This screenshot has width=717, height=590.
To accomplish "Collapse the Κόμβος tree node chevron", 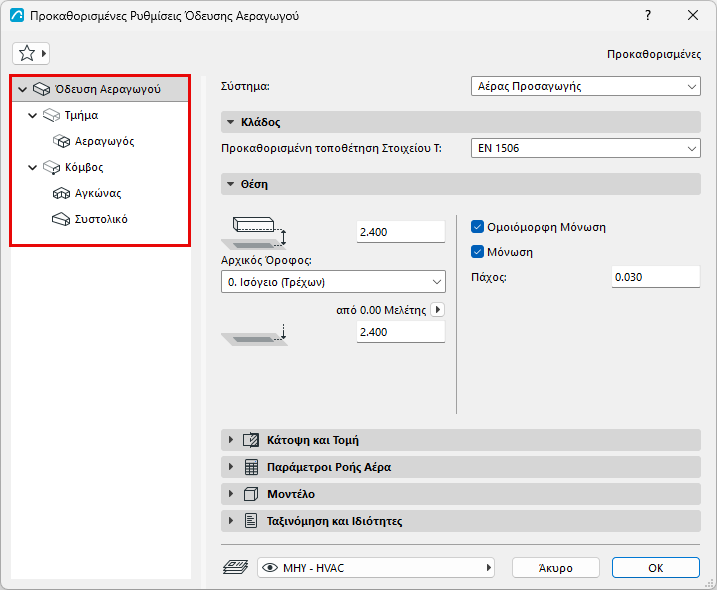I will click(x=32, y=167).
